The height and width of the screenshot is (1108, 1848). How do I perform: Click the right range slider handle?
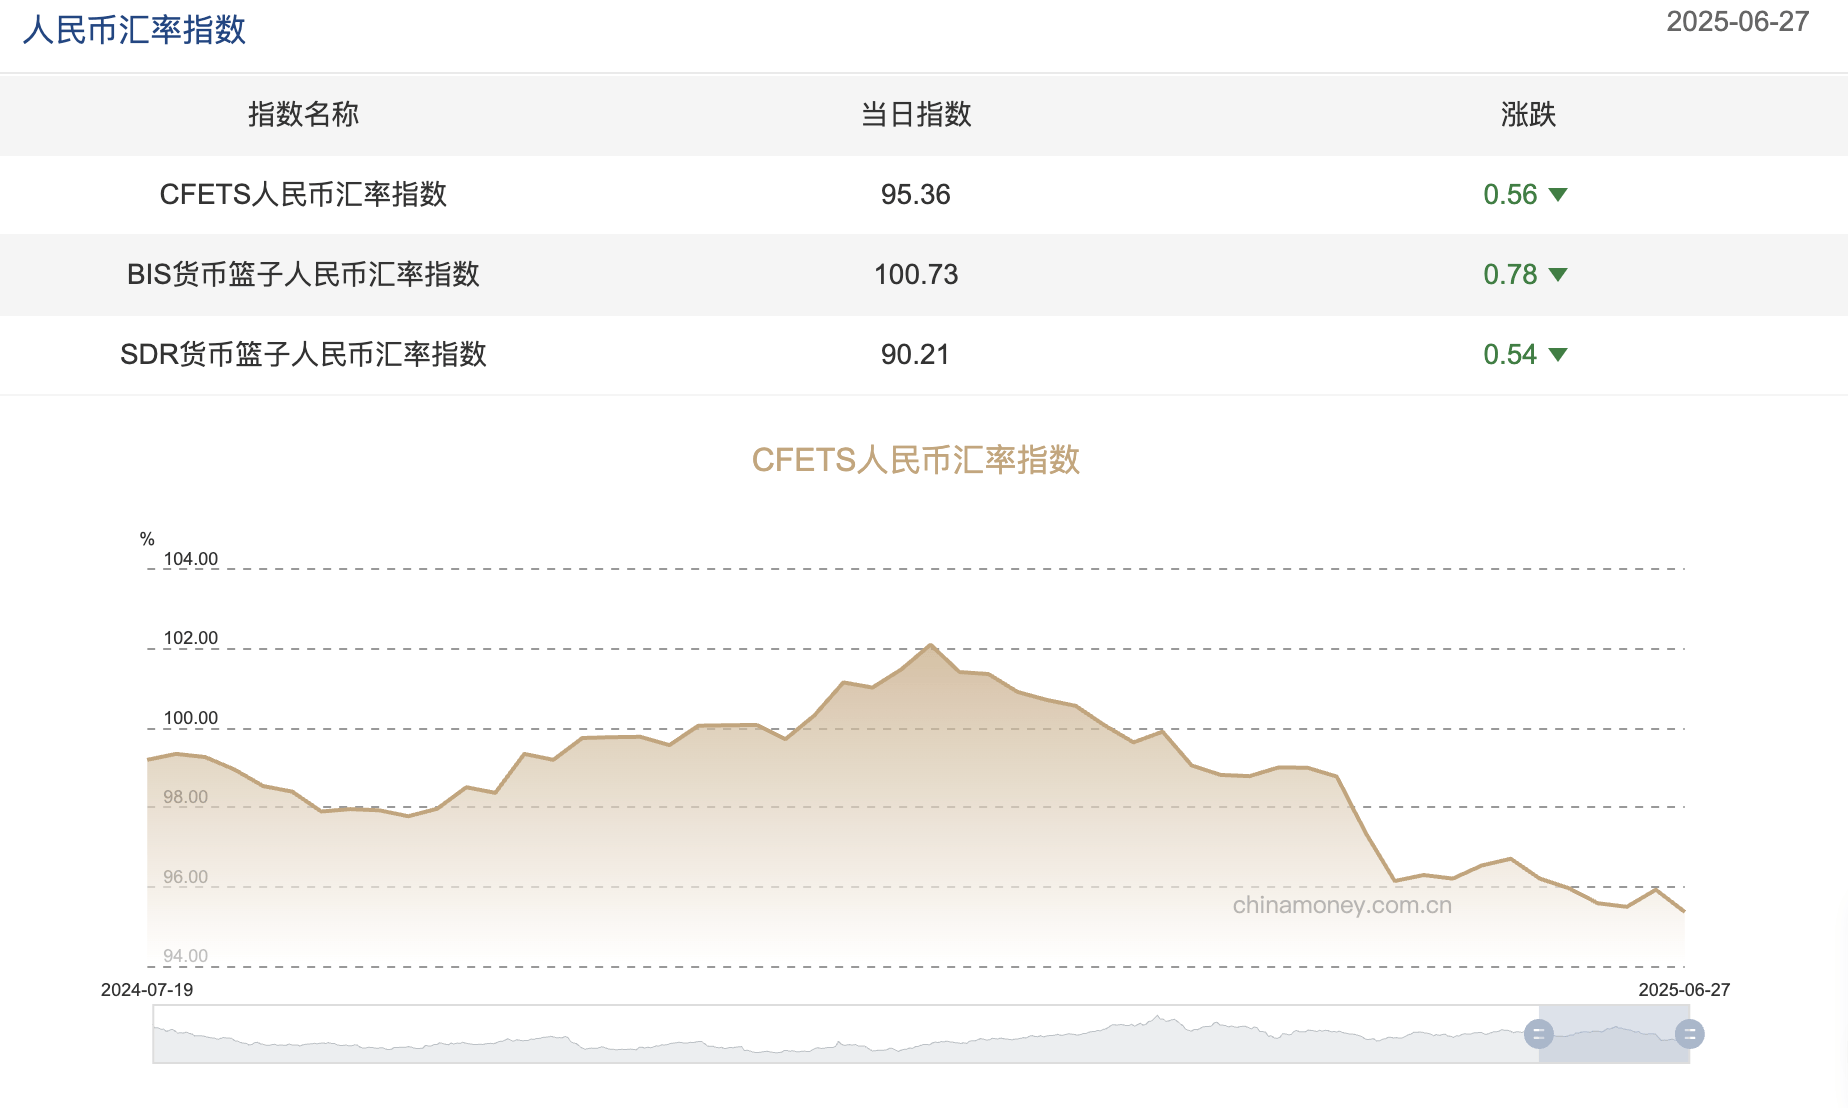point(1689,1034)
